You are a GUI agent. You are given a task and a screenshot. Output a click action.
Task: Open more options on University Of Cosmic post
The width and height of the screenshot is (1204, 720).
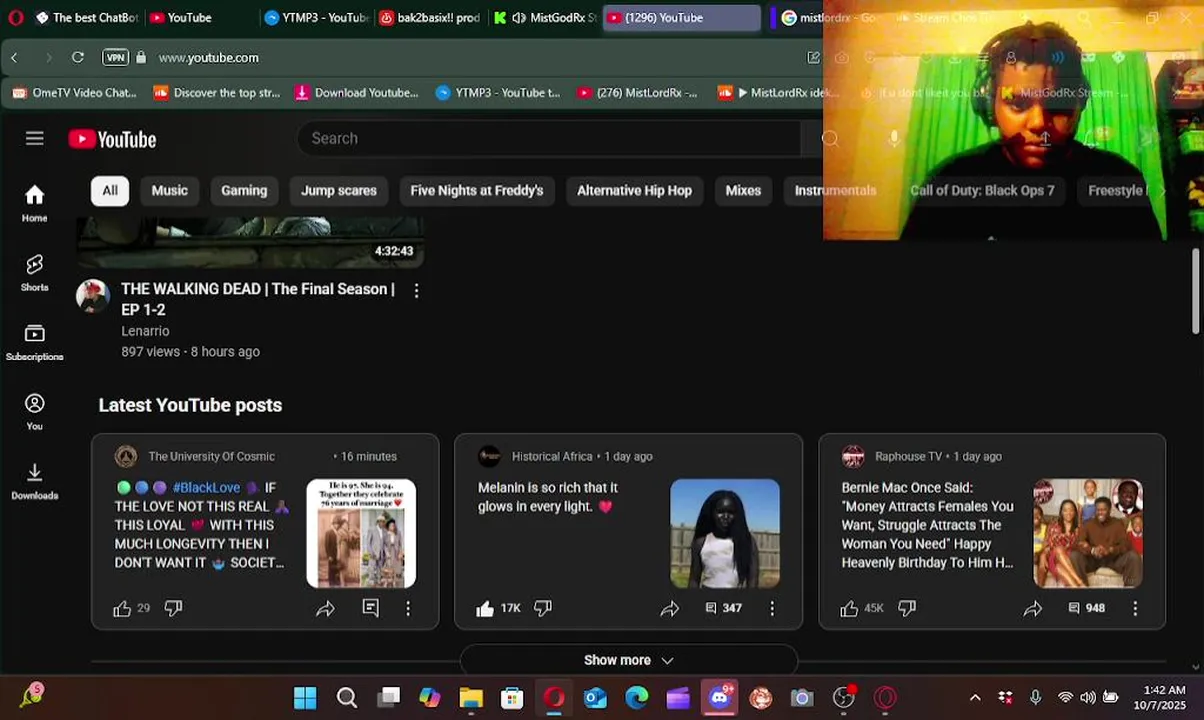click(x=408, y=608)
